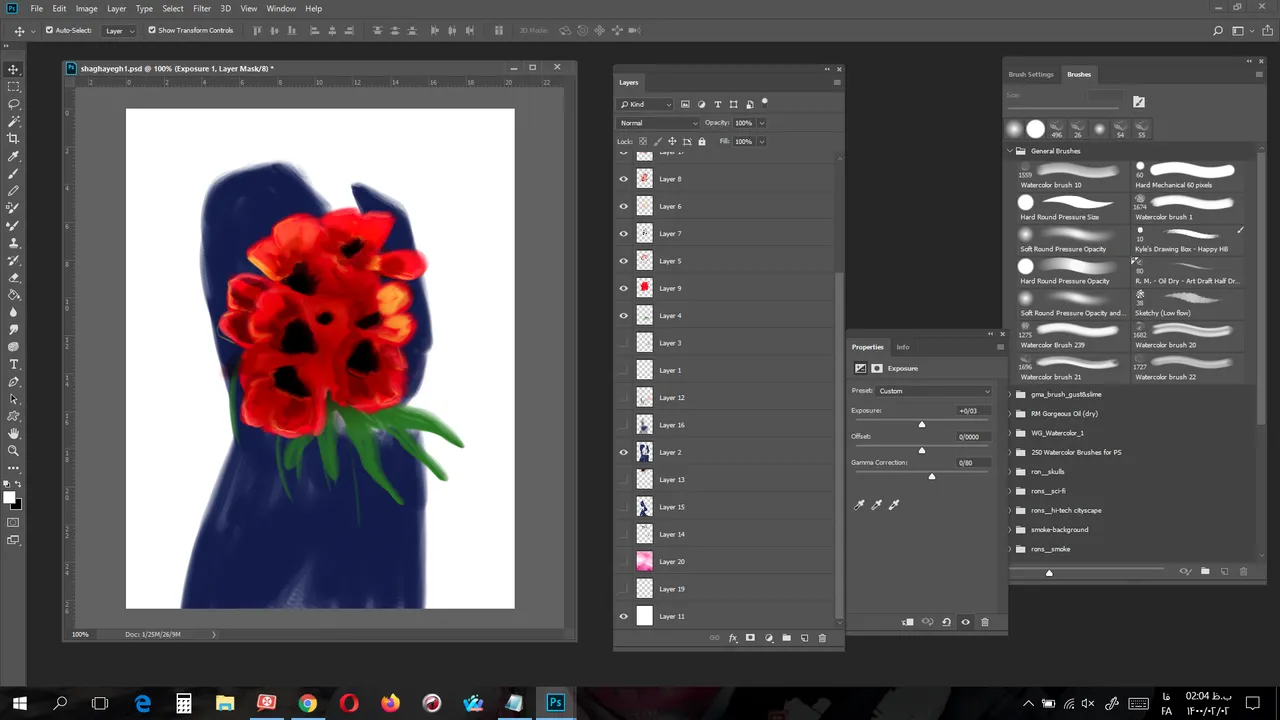The image size is (1280, 720).
Task: Select the Magic Wand tool
Action: (x=13, y=121)
